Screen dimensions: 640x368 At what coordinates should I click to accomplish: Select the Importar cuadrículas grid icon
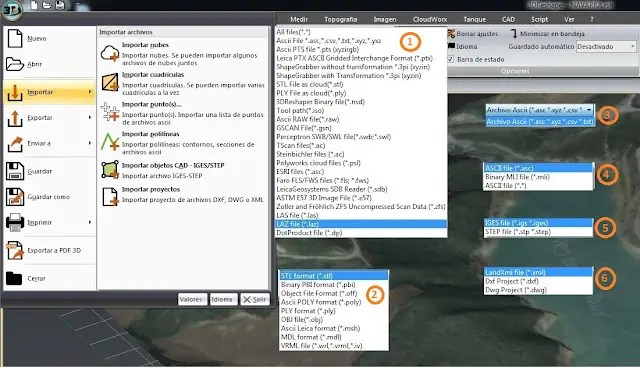[110, 83]
